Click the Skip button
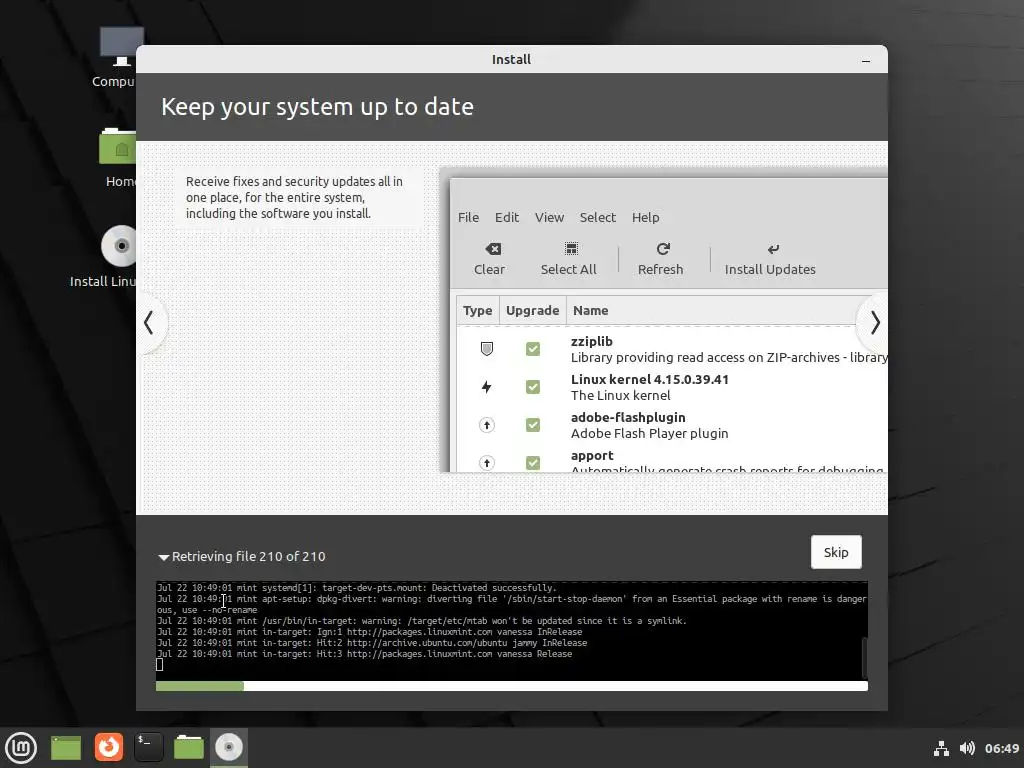This screenshot has height=768, width=1024. coord(836,552)
